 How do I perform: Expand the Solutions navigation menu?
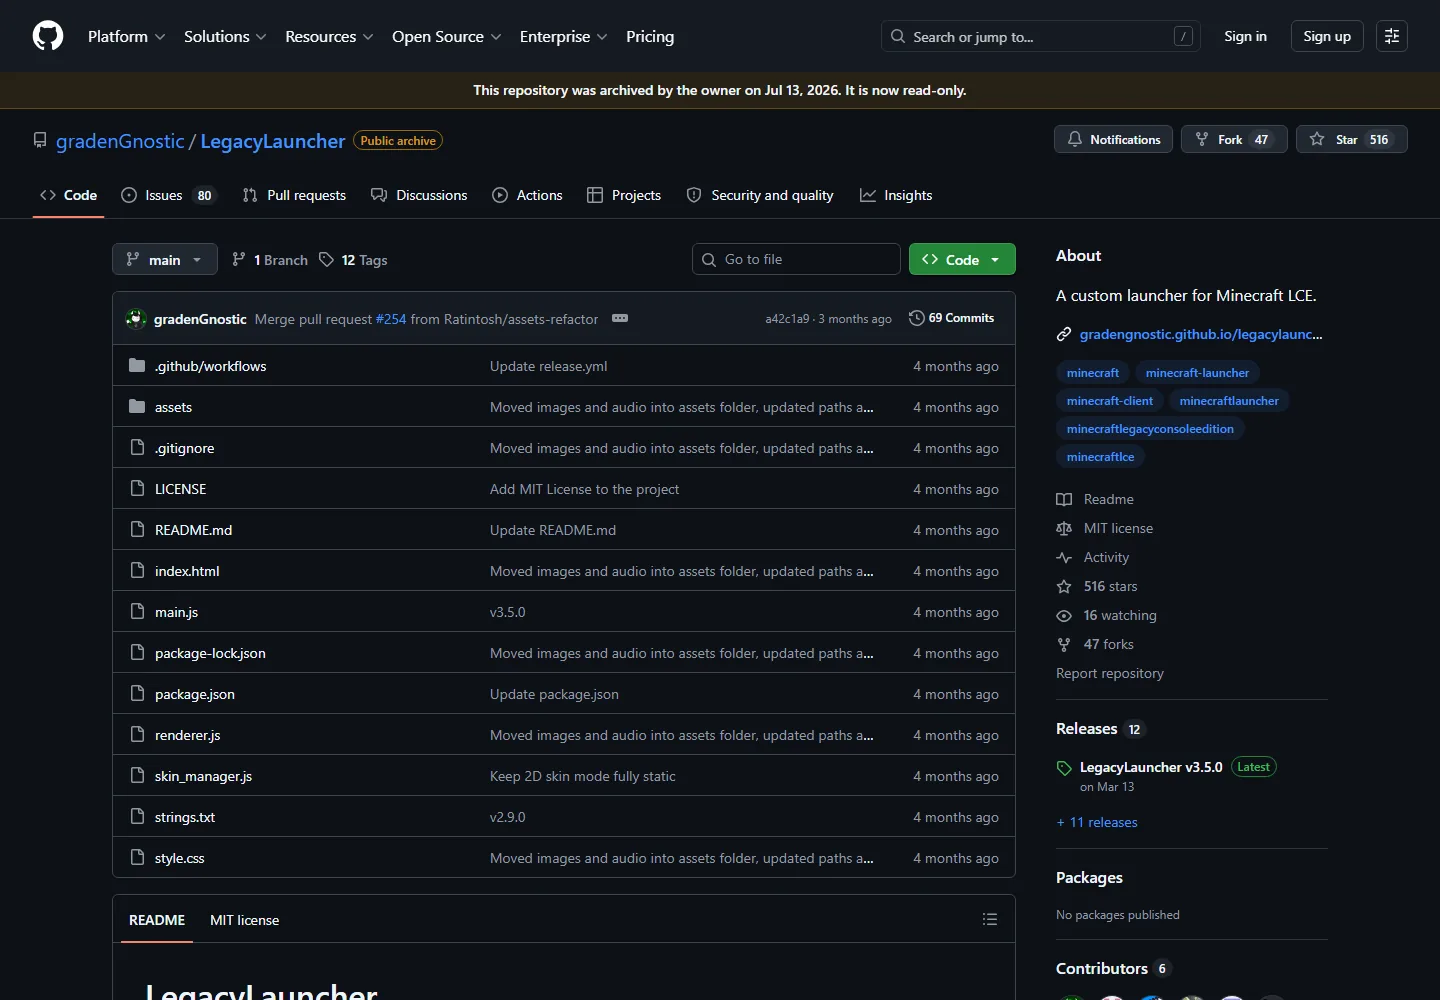pos(225,36)
